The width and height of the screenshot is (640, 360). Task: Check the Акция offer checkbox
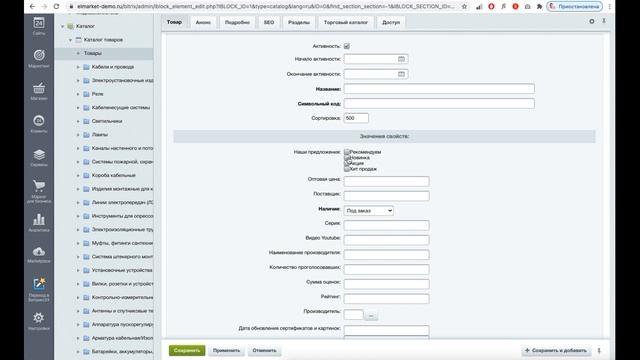(x=347, y=163)
